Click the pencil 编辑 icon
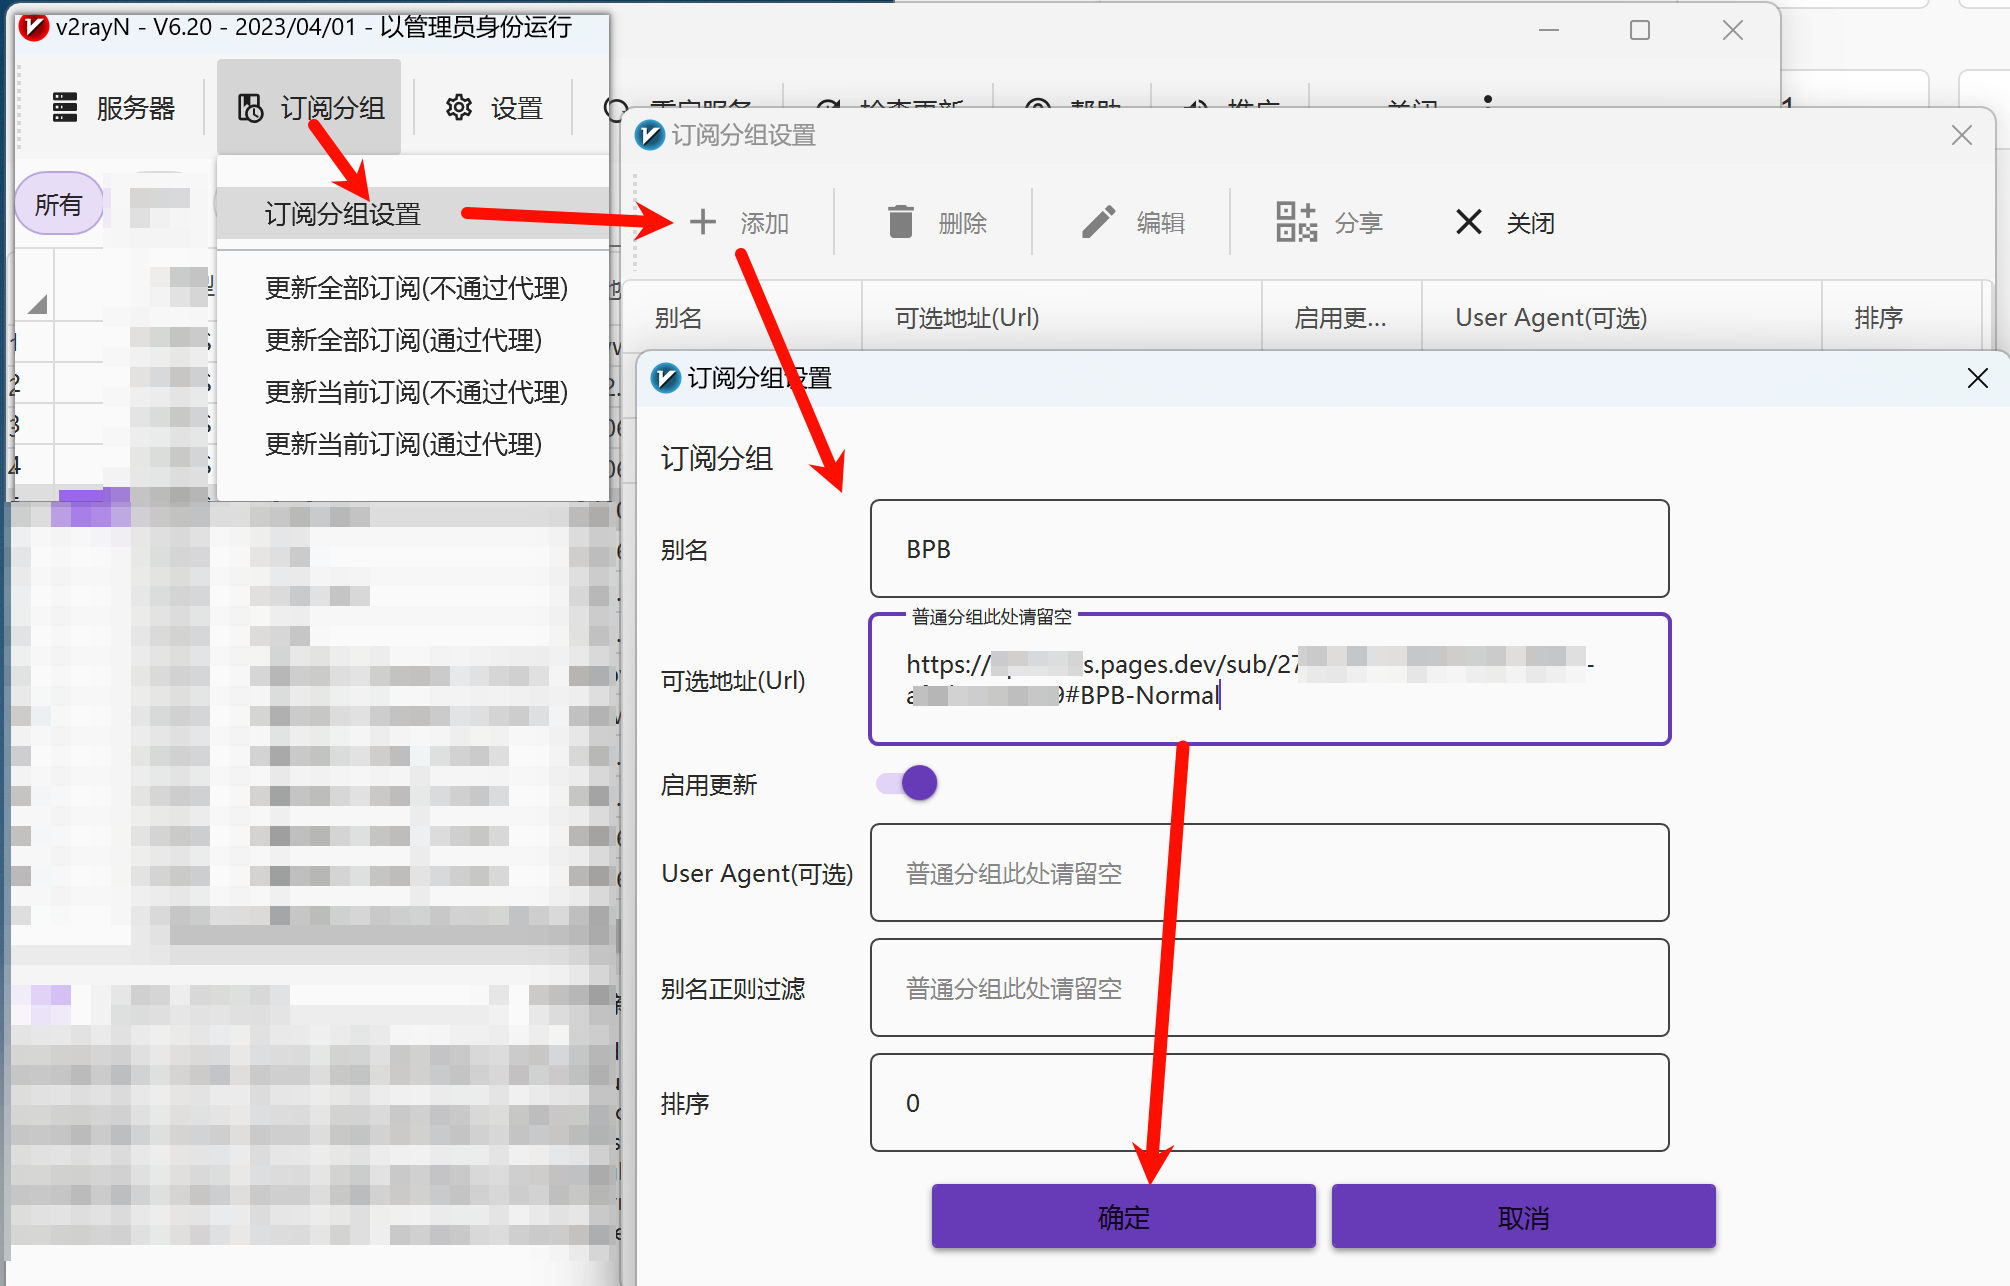The height and width of the screenshot is (1286, 2010). (x=1098, y=222)
